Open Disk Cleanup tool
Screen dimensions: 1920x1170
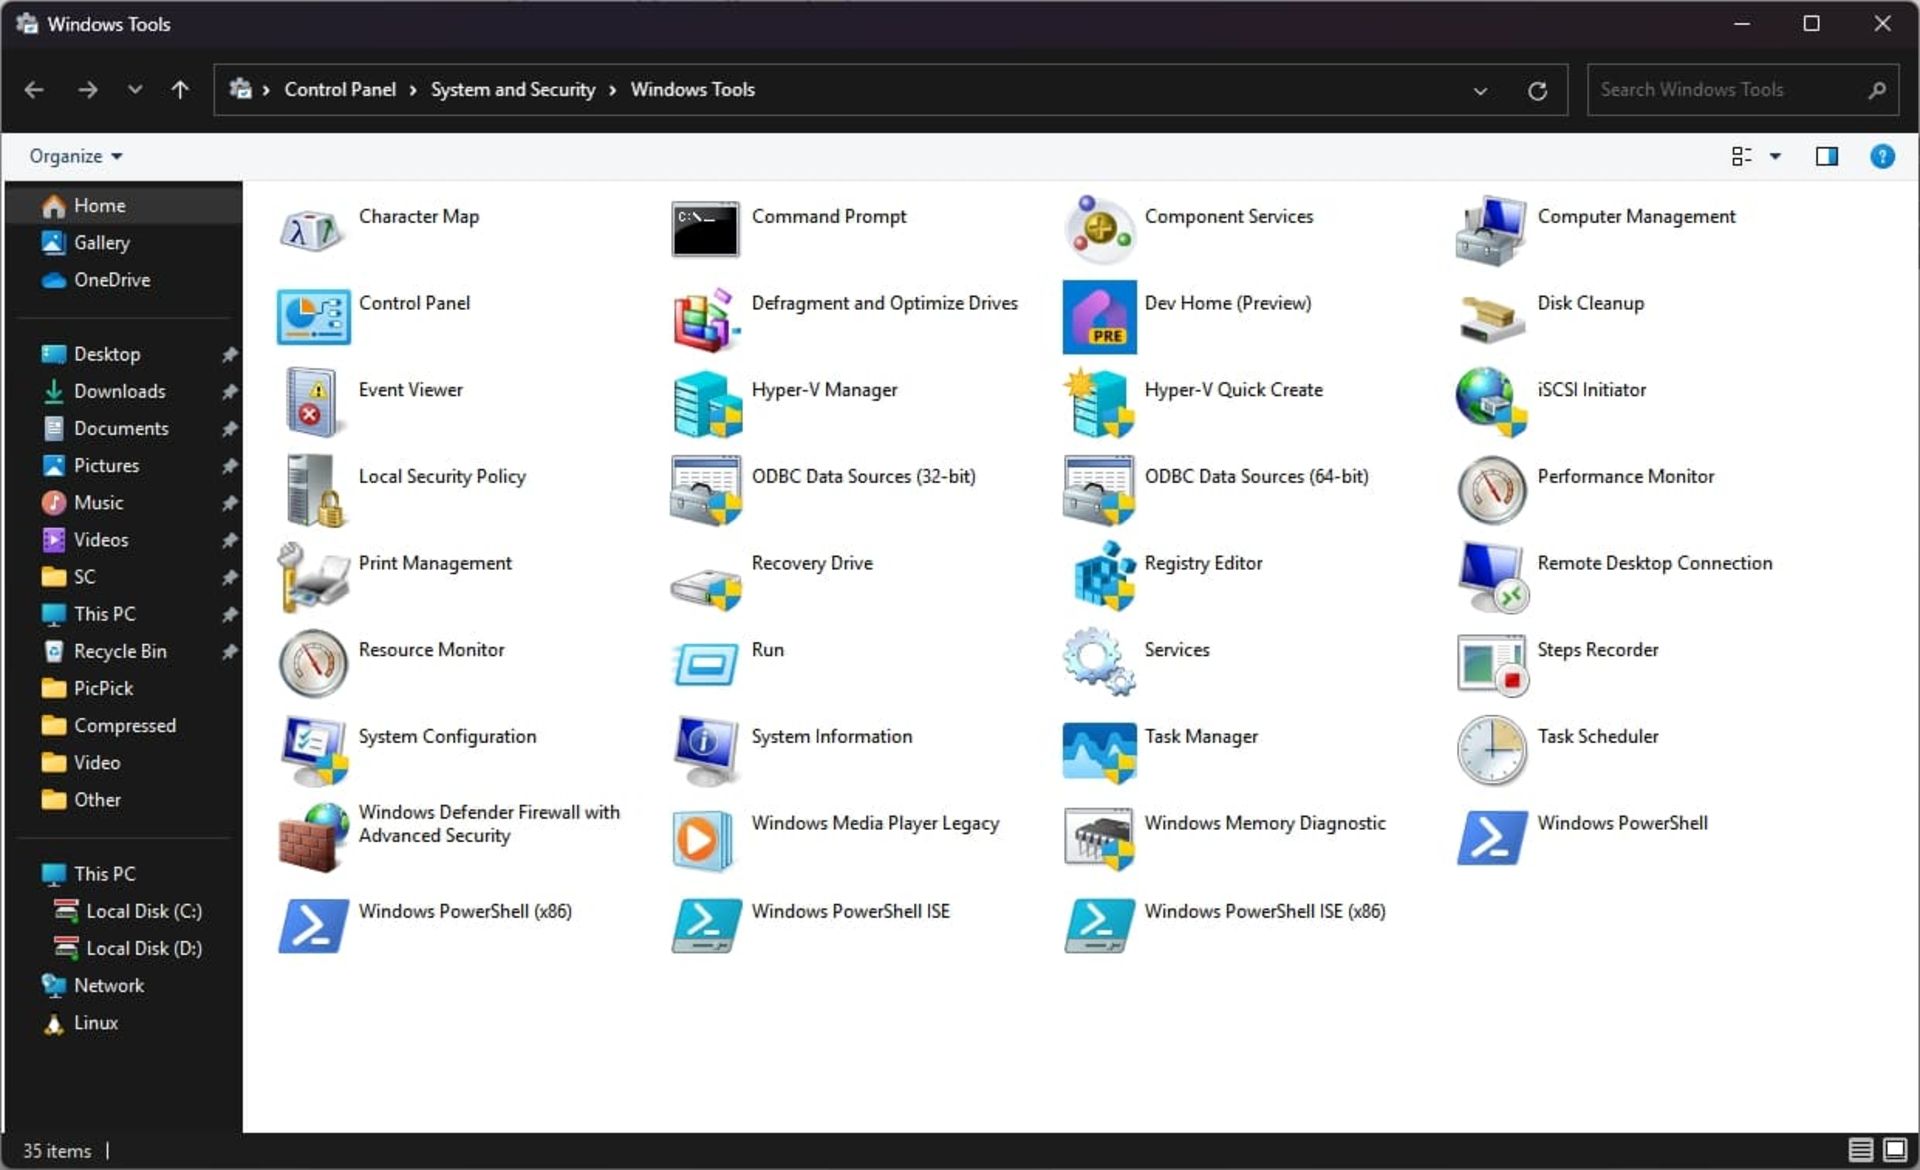(x=1587, y=302)
